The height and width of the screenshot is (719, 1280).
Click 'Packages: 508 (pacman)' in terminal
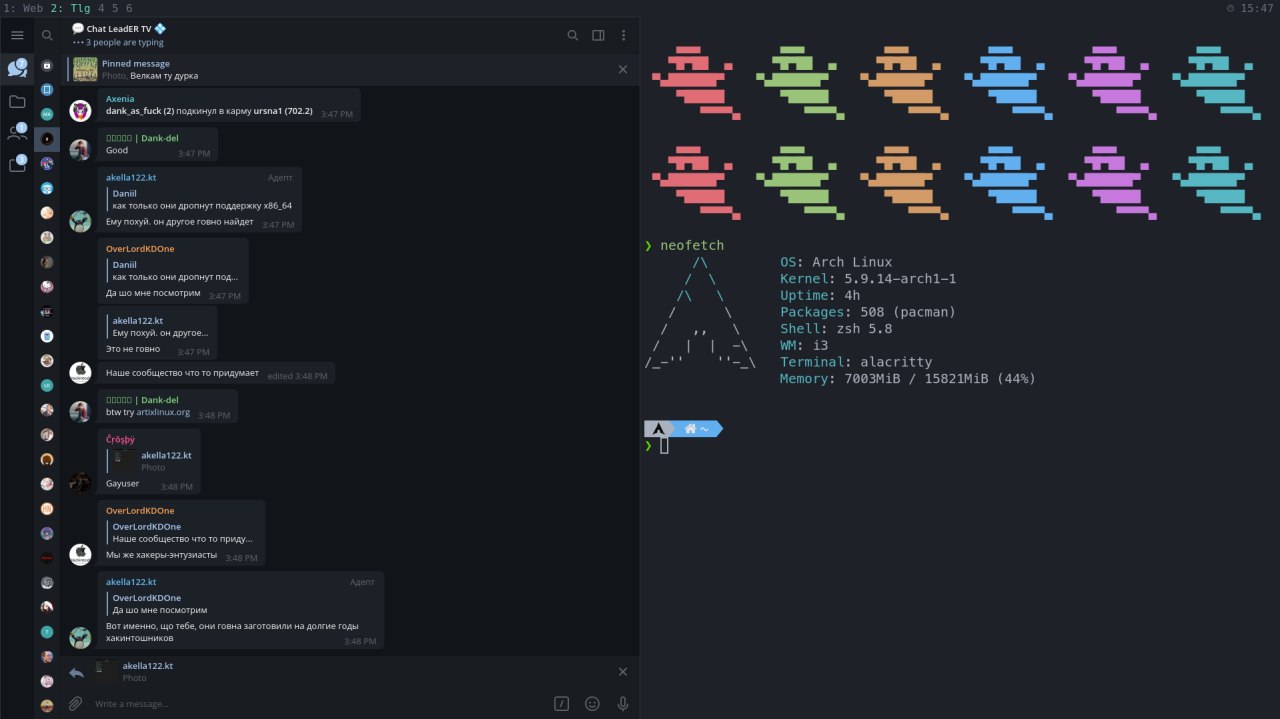pyautogui.click(x=868, y=312)
